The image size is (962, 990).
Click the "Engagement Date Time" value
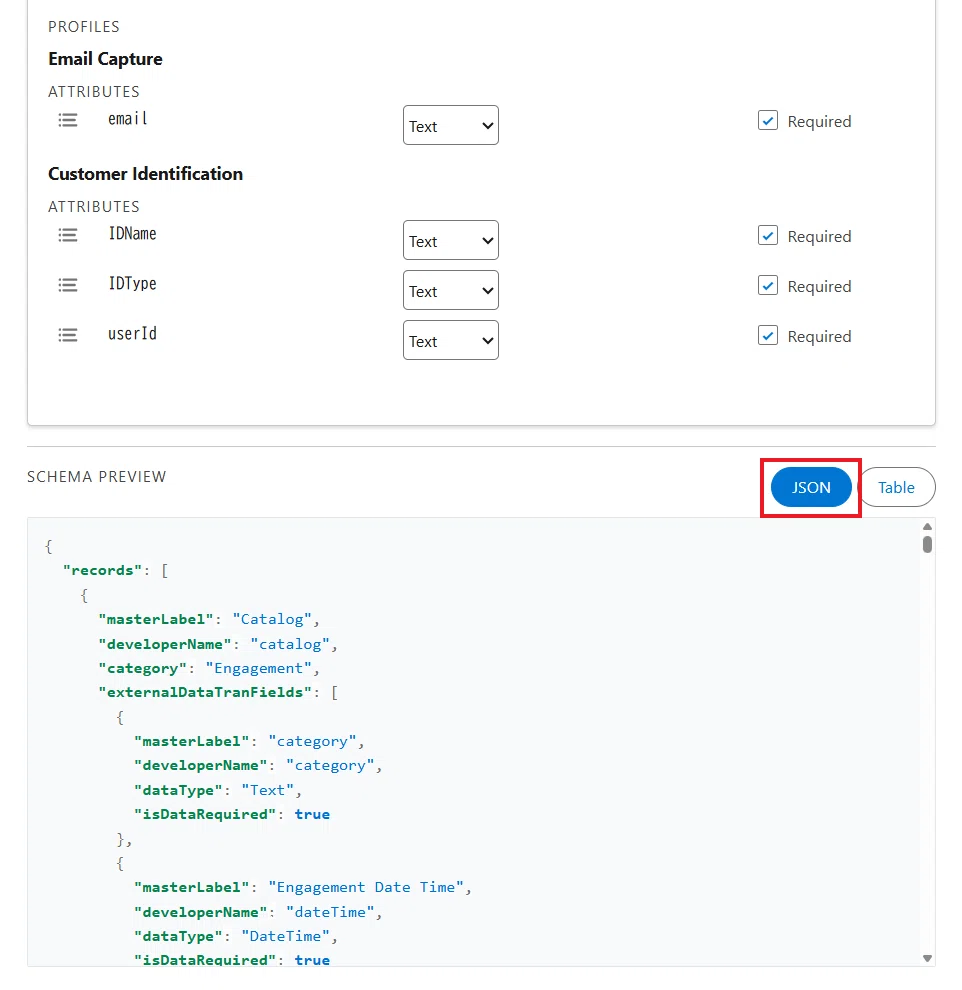366,888
